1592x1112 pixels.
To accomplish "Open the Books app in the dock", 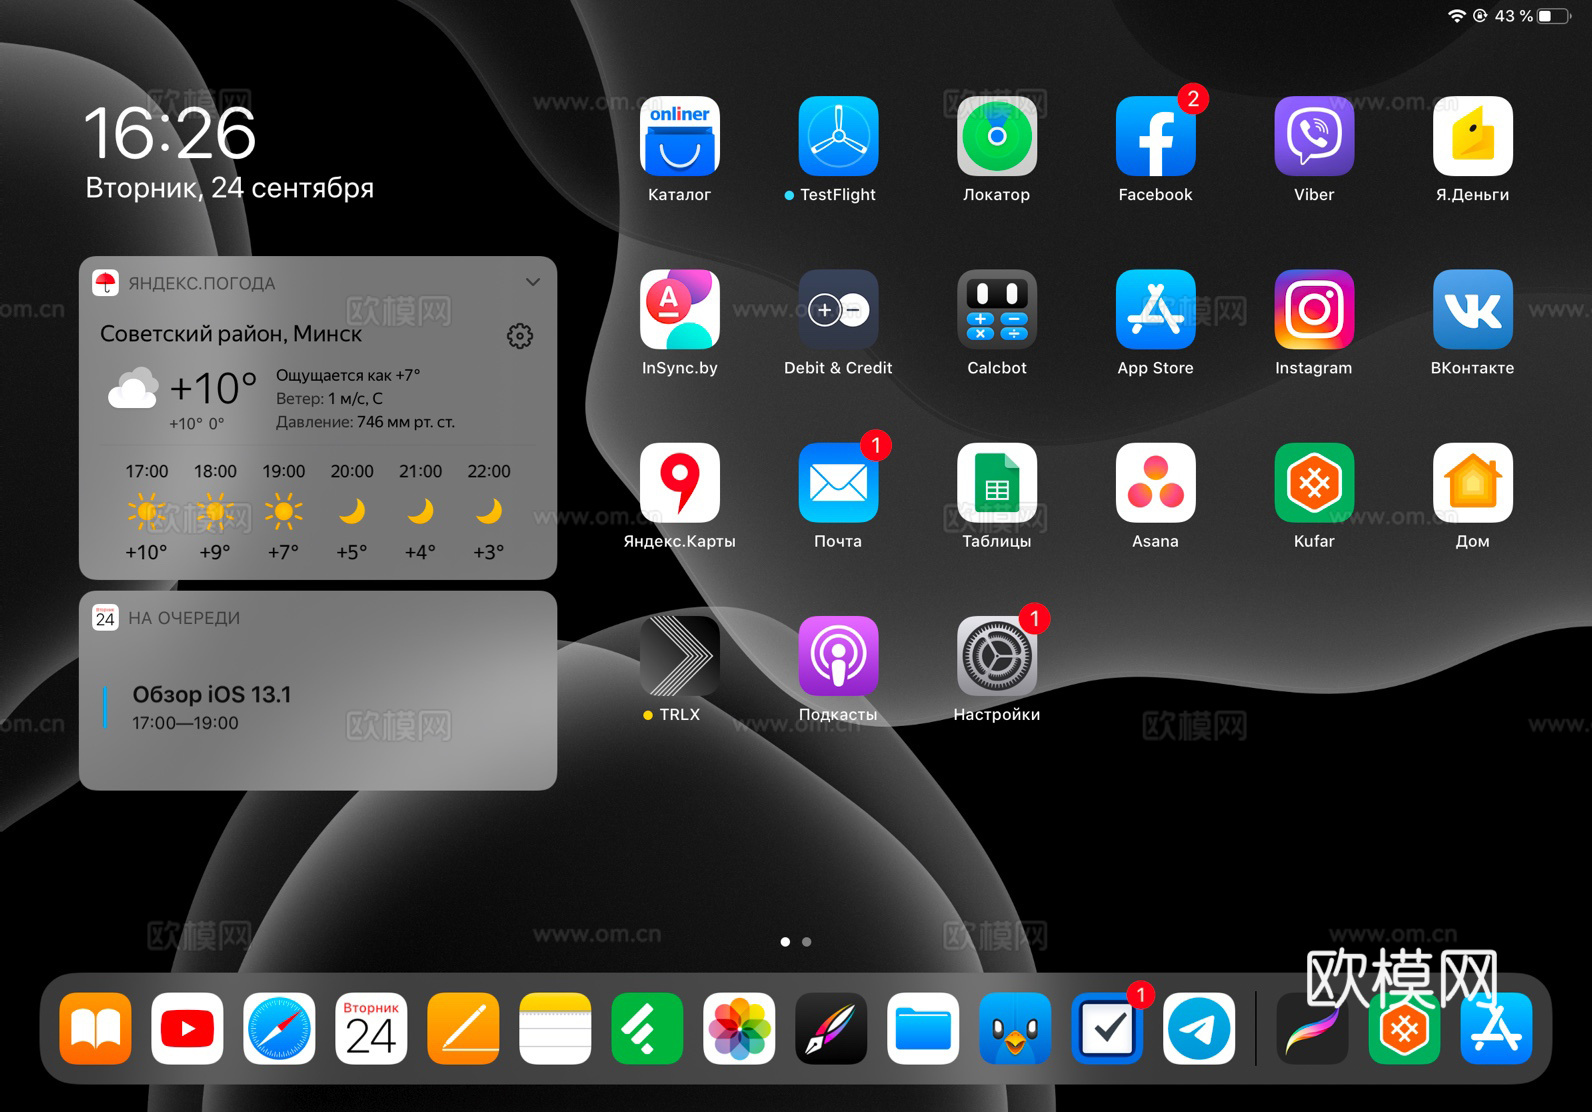I will [95, 1028].
